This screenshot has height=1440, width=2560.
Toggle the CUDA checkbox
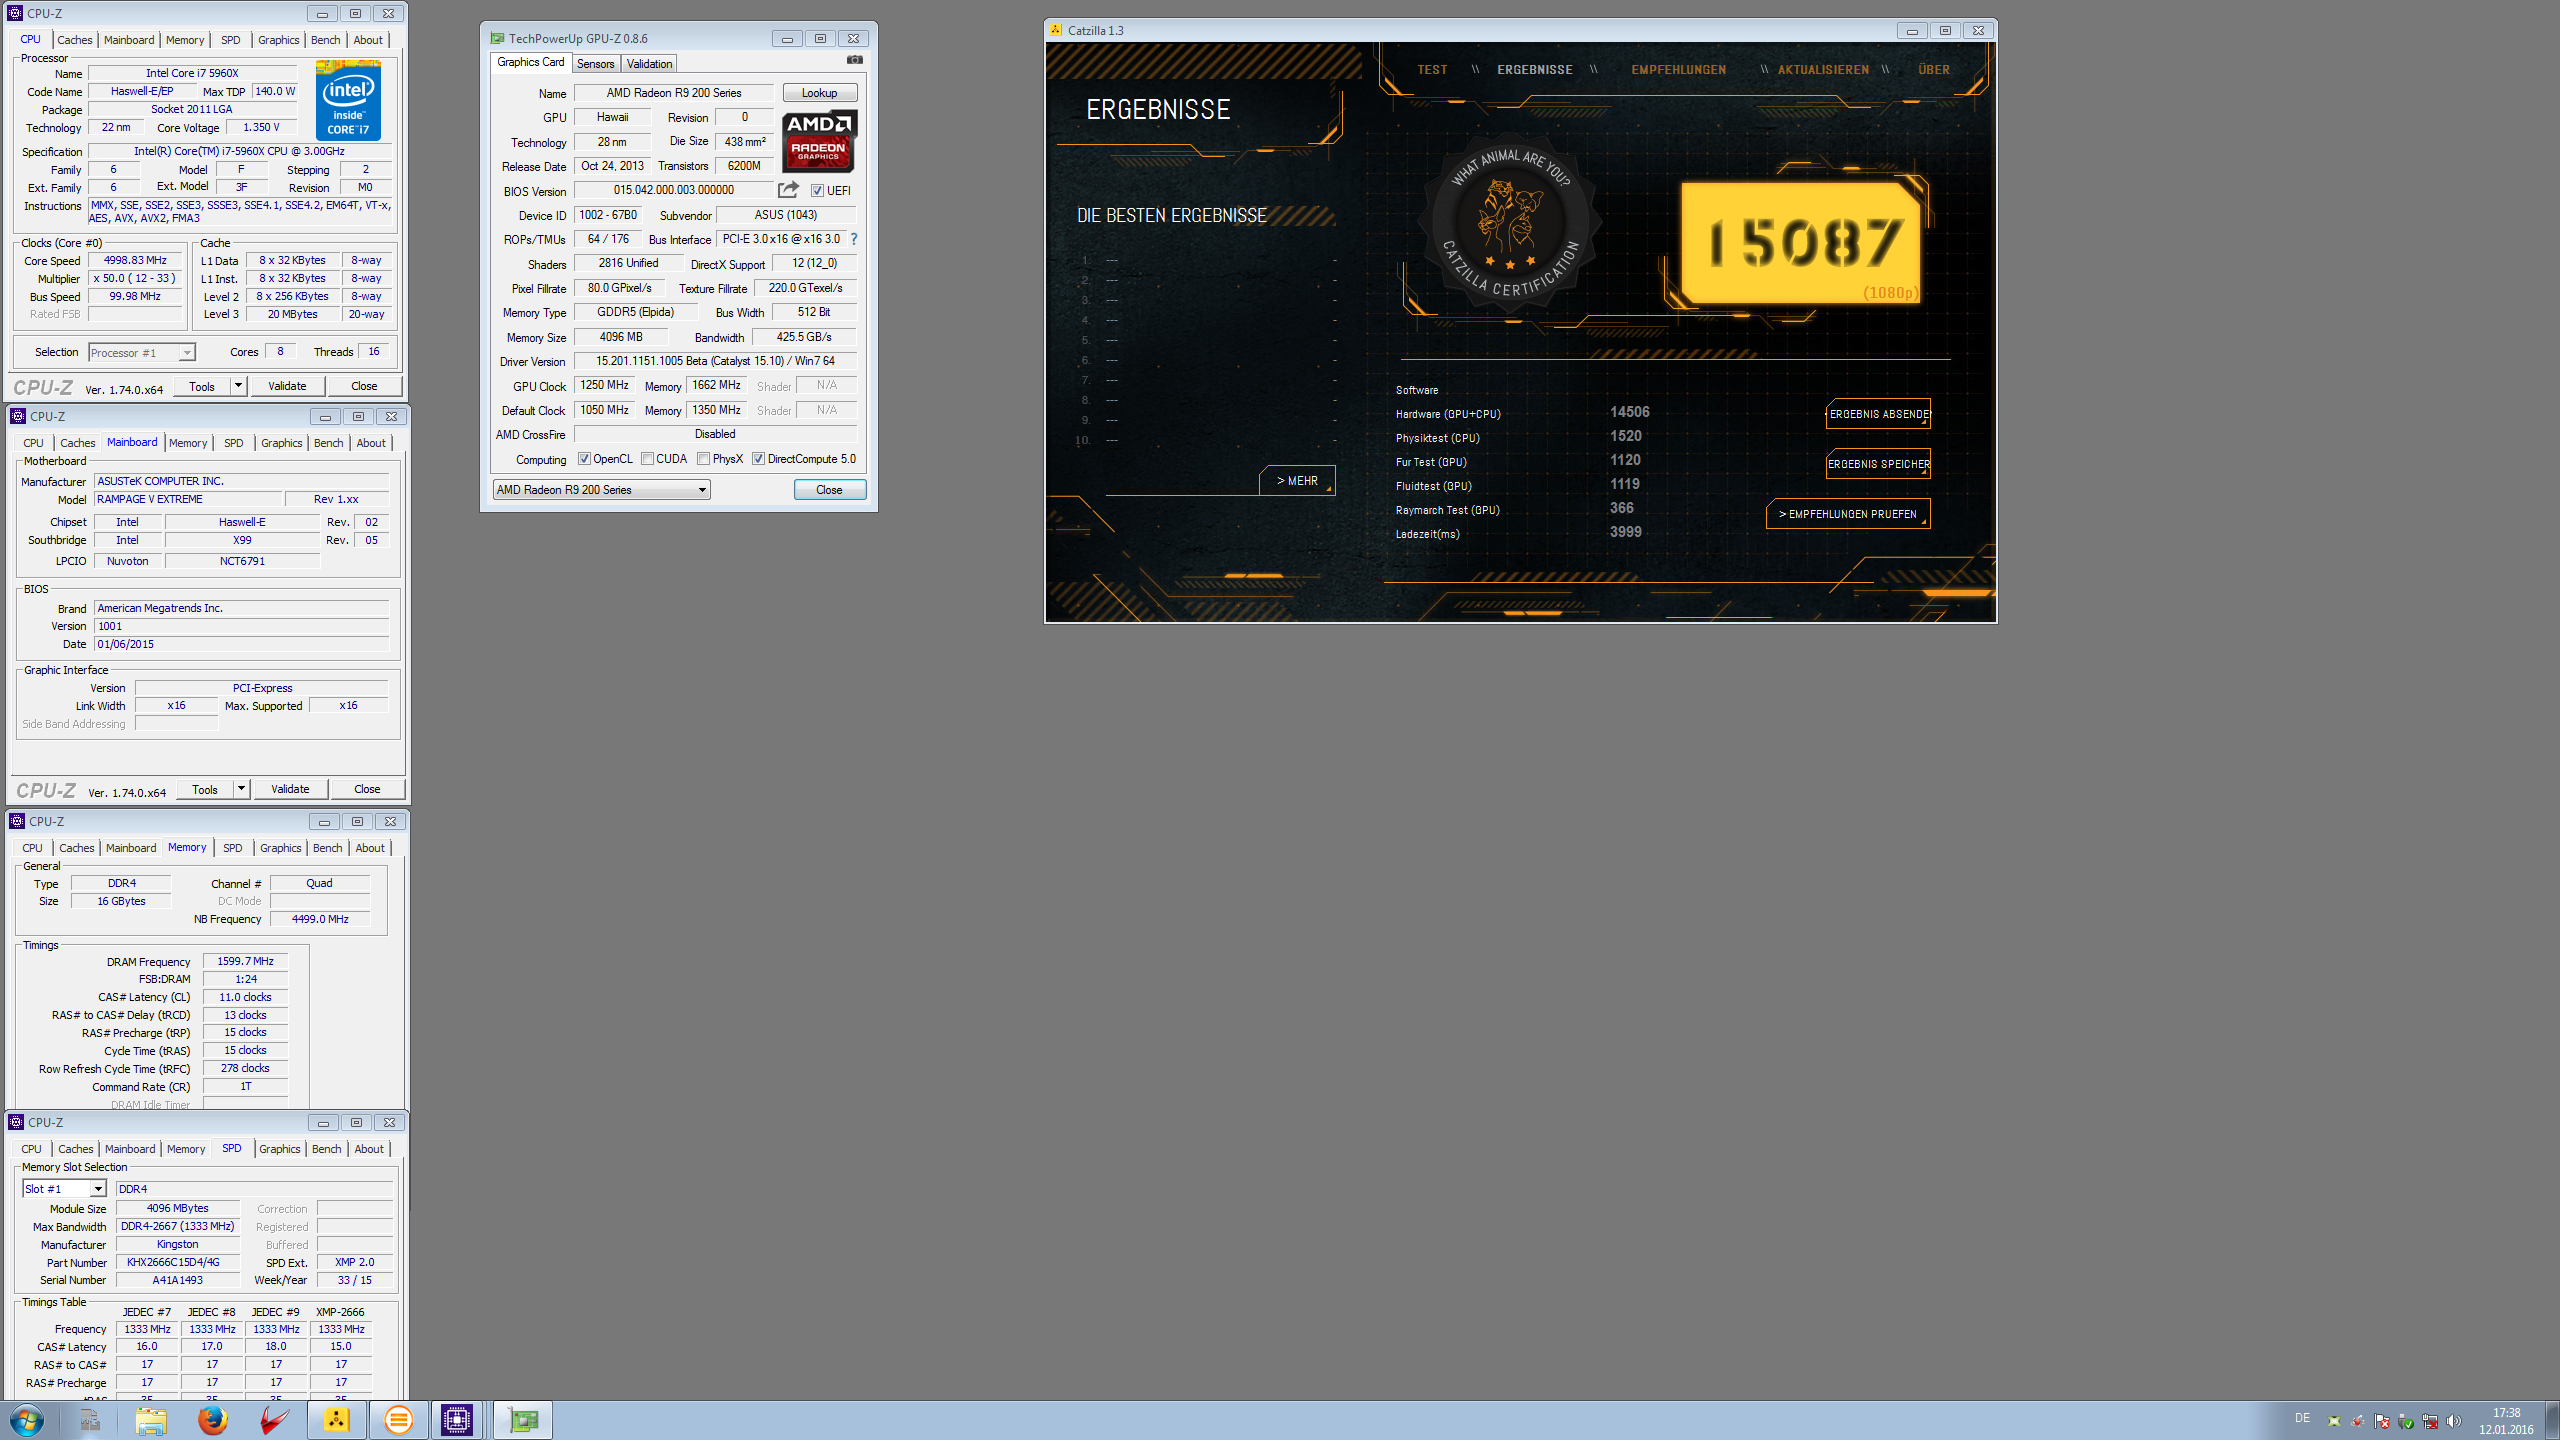point(647,459)
